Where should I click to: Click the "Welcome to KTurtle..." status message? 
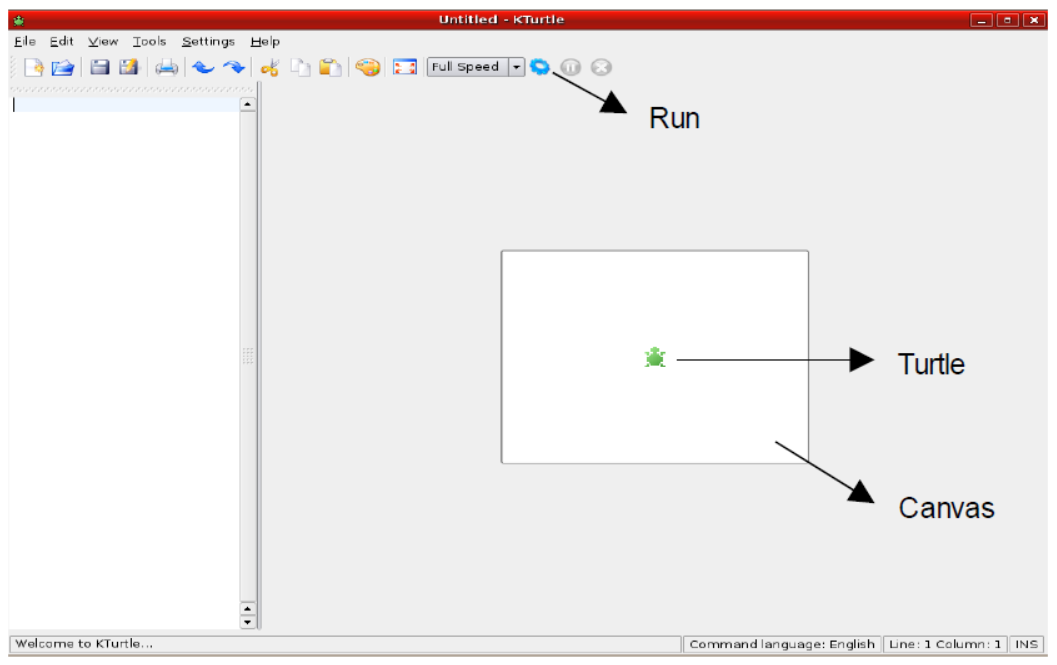point(84,643)
